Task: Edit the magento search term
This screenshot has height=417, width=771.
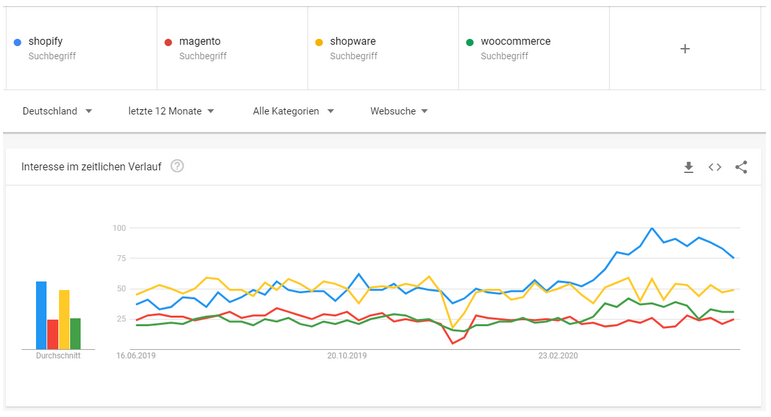Action: click(200, 42)
